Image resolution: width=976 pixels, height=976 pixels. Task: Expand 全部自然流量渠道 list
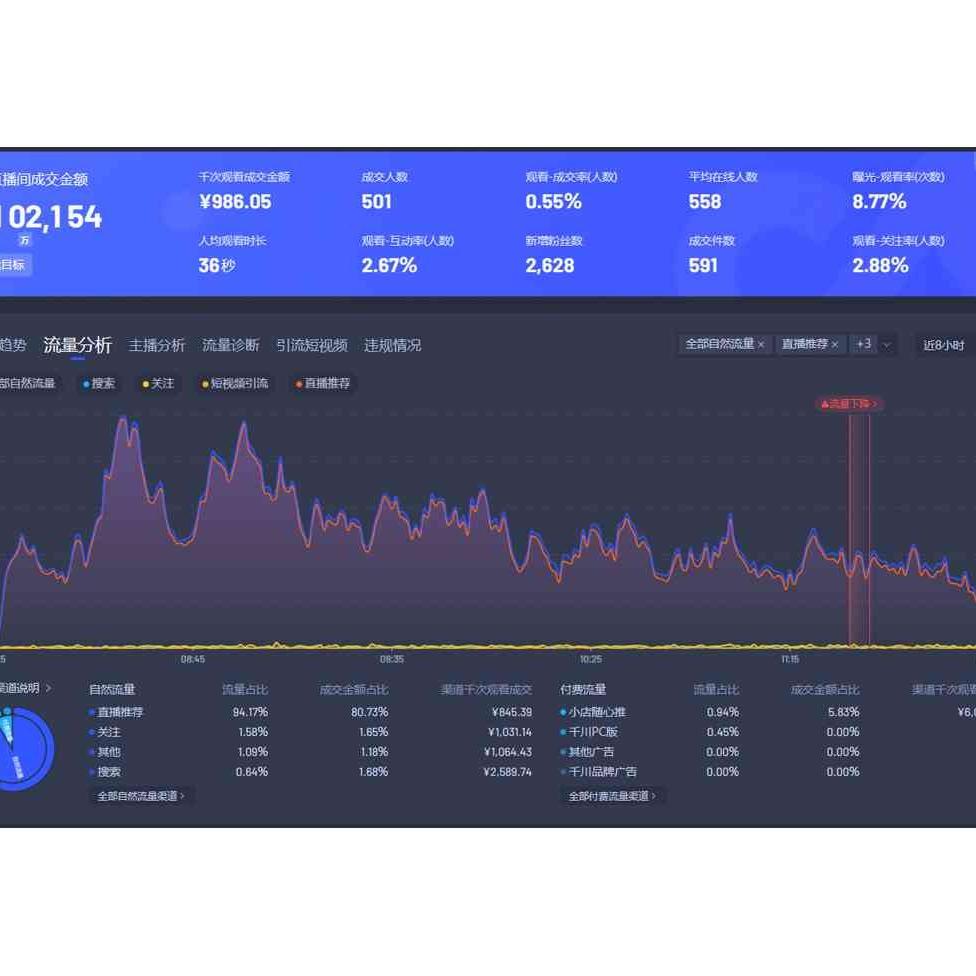[x=141, y=796]
